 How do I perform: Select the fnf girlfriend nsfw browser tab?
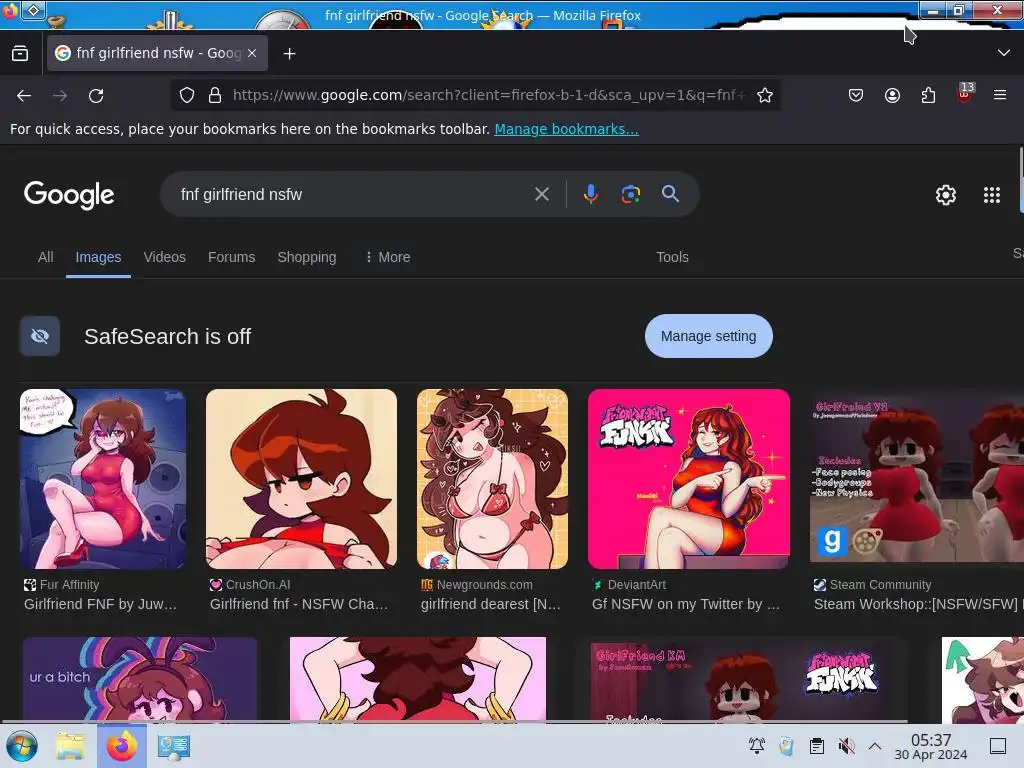point(157,54)
